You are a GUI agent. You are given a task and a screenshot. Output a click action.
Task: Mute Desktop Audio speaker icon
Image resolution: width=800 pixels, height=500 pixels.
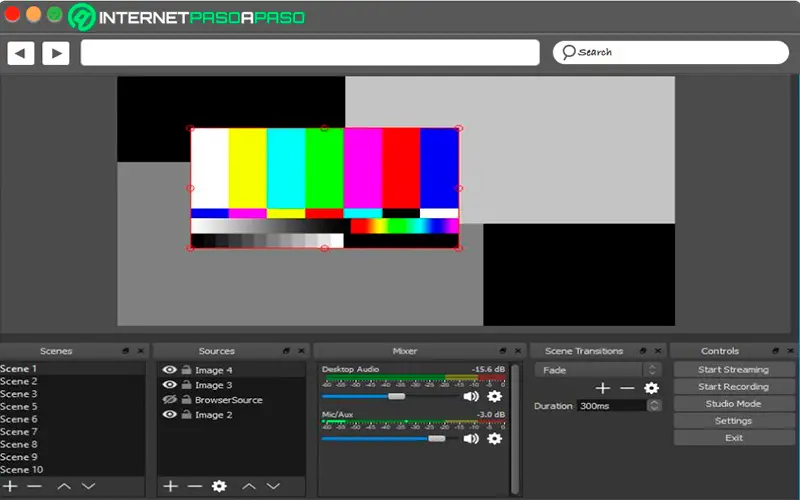[471, 396]
